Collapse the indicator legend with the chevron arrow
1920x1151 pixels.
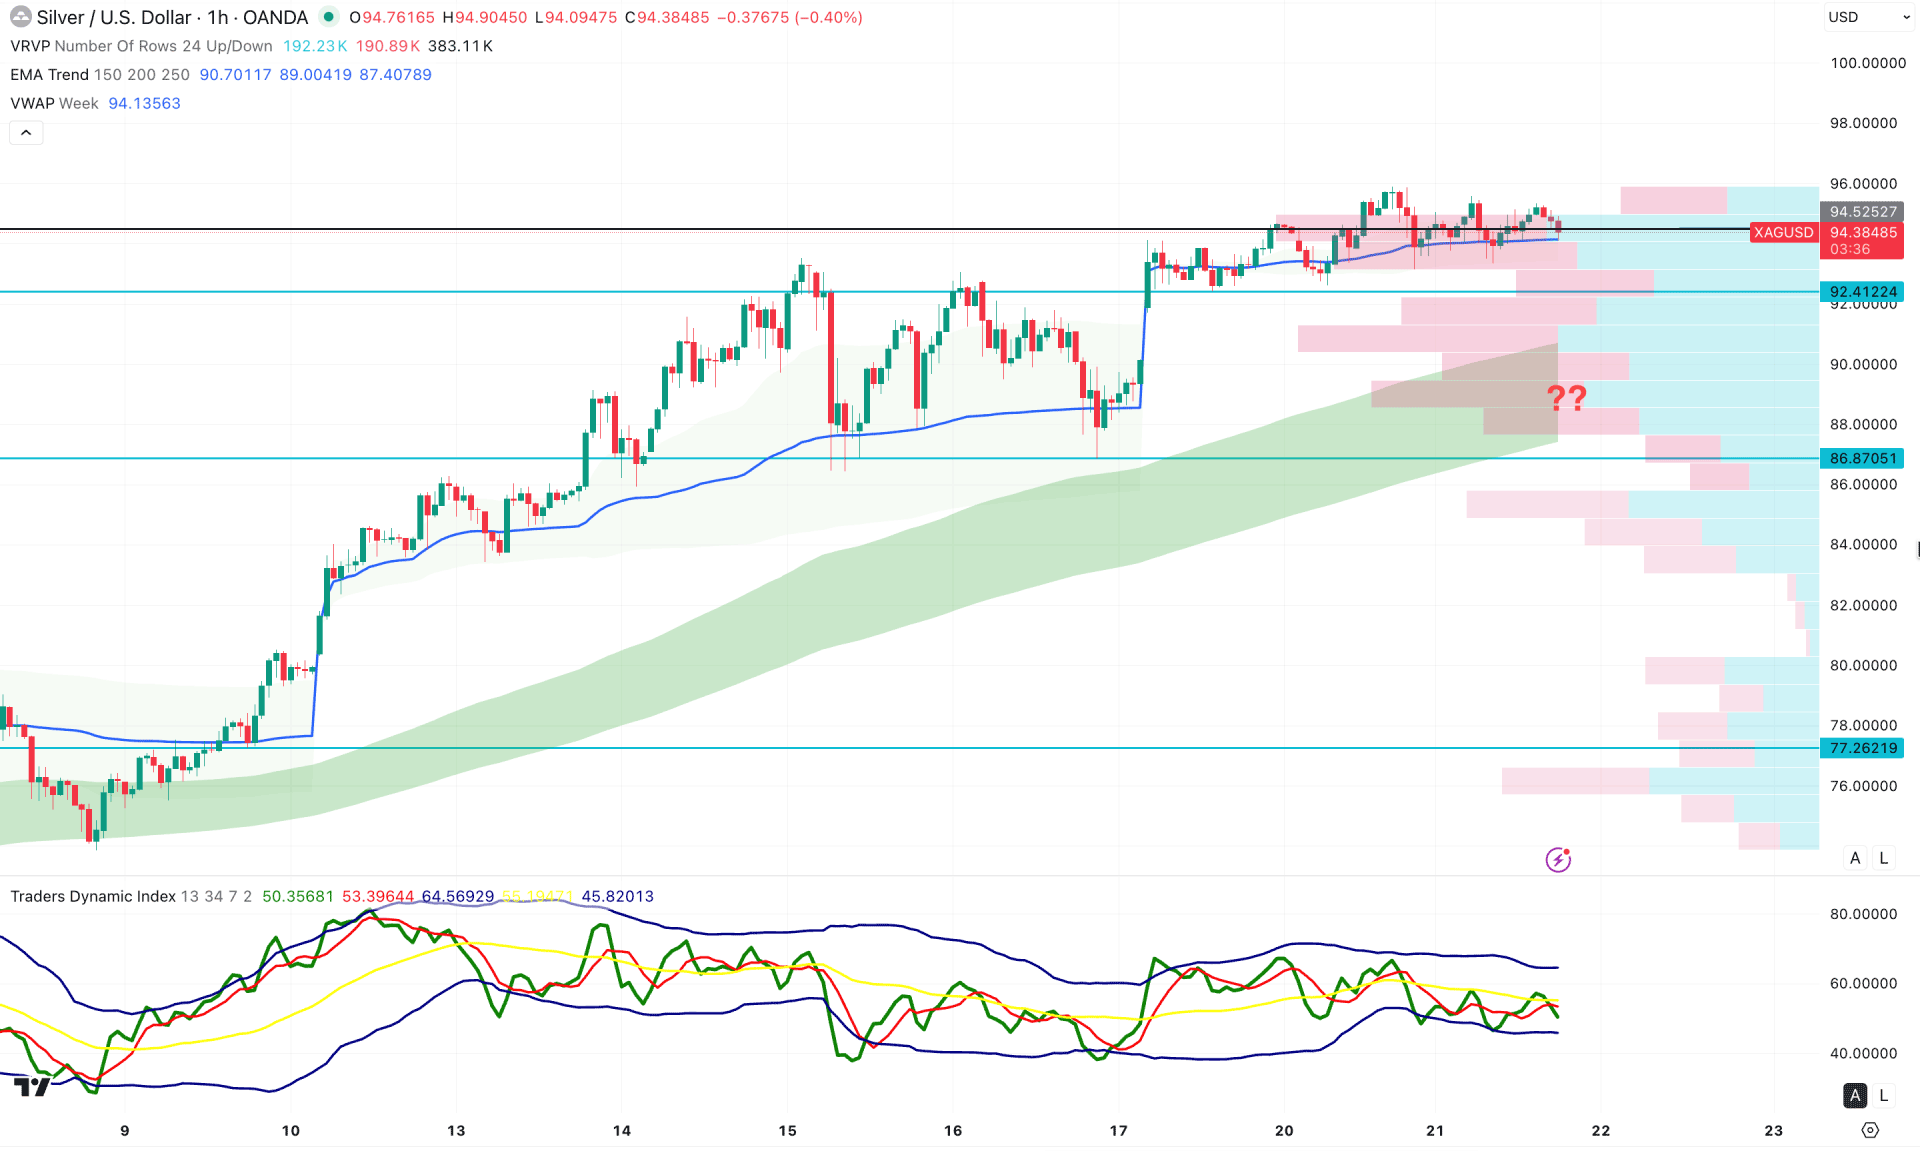(x=26, y=132)
